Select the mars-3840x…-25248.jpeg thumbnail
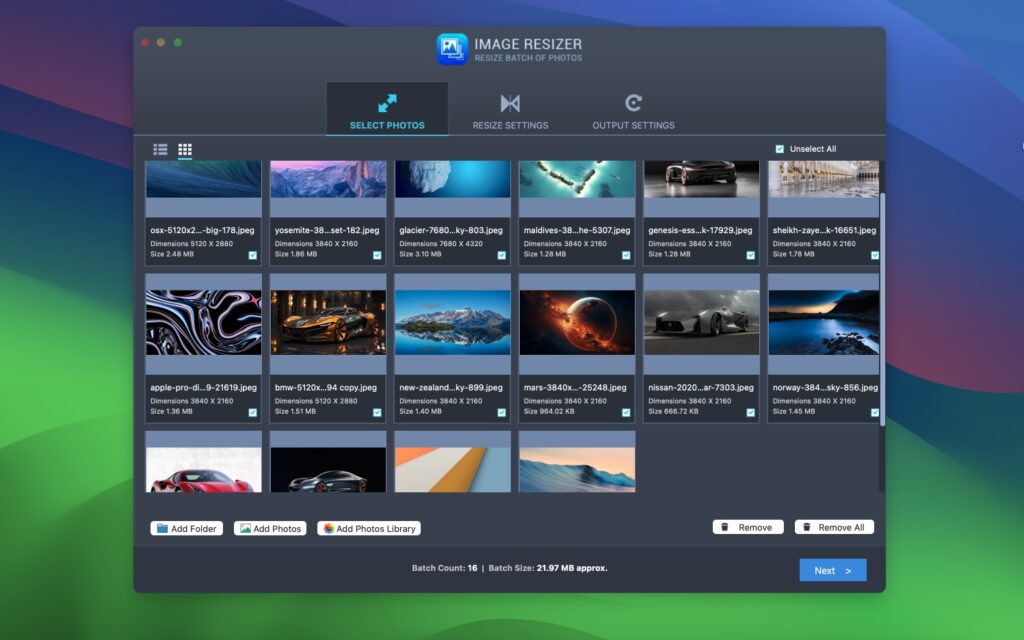The width and height of the screenshot is (1024, 640). click(576, 320)
